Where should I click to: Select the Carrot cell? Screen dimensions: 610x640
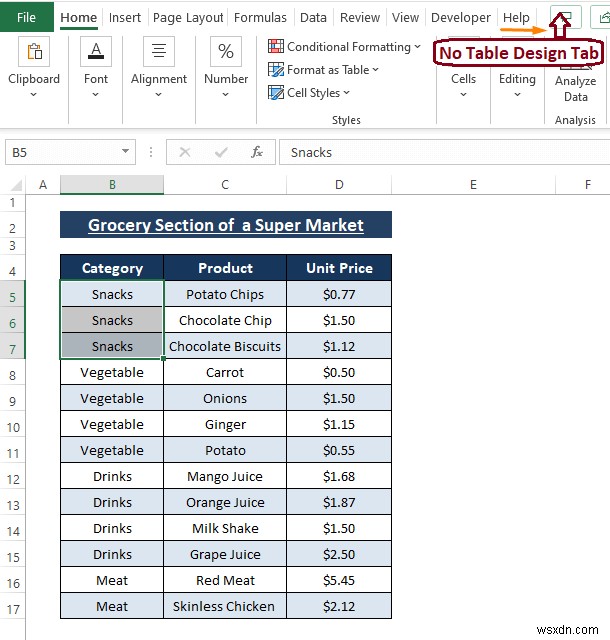point(225,372)
